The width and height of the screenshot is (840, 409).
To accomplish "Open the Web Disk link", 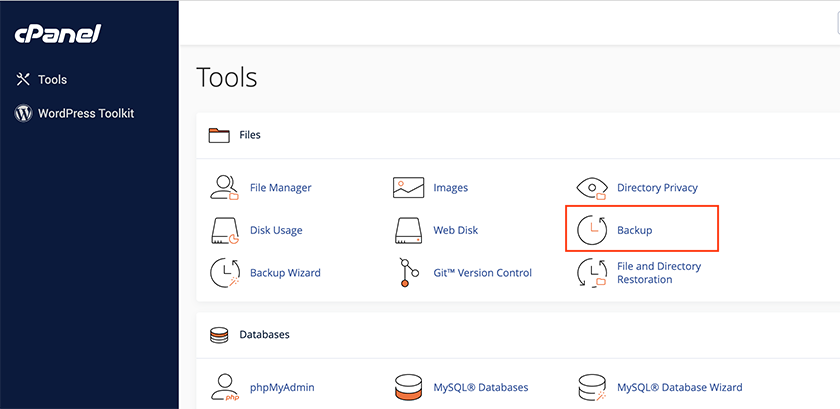I will tap(456, 230).
